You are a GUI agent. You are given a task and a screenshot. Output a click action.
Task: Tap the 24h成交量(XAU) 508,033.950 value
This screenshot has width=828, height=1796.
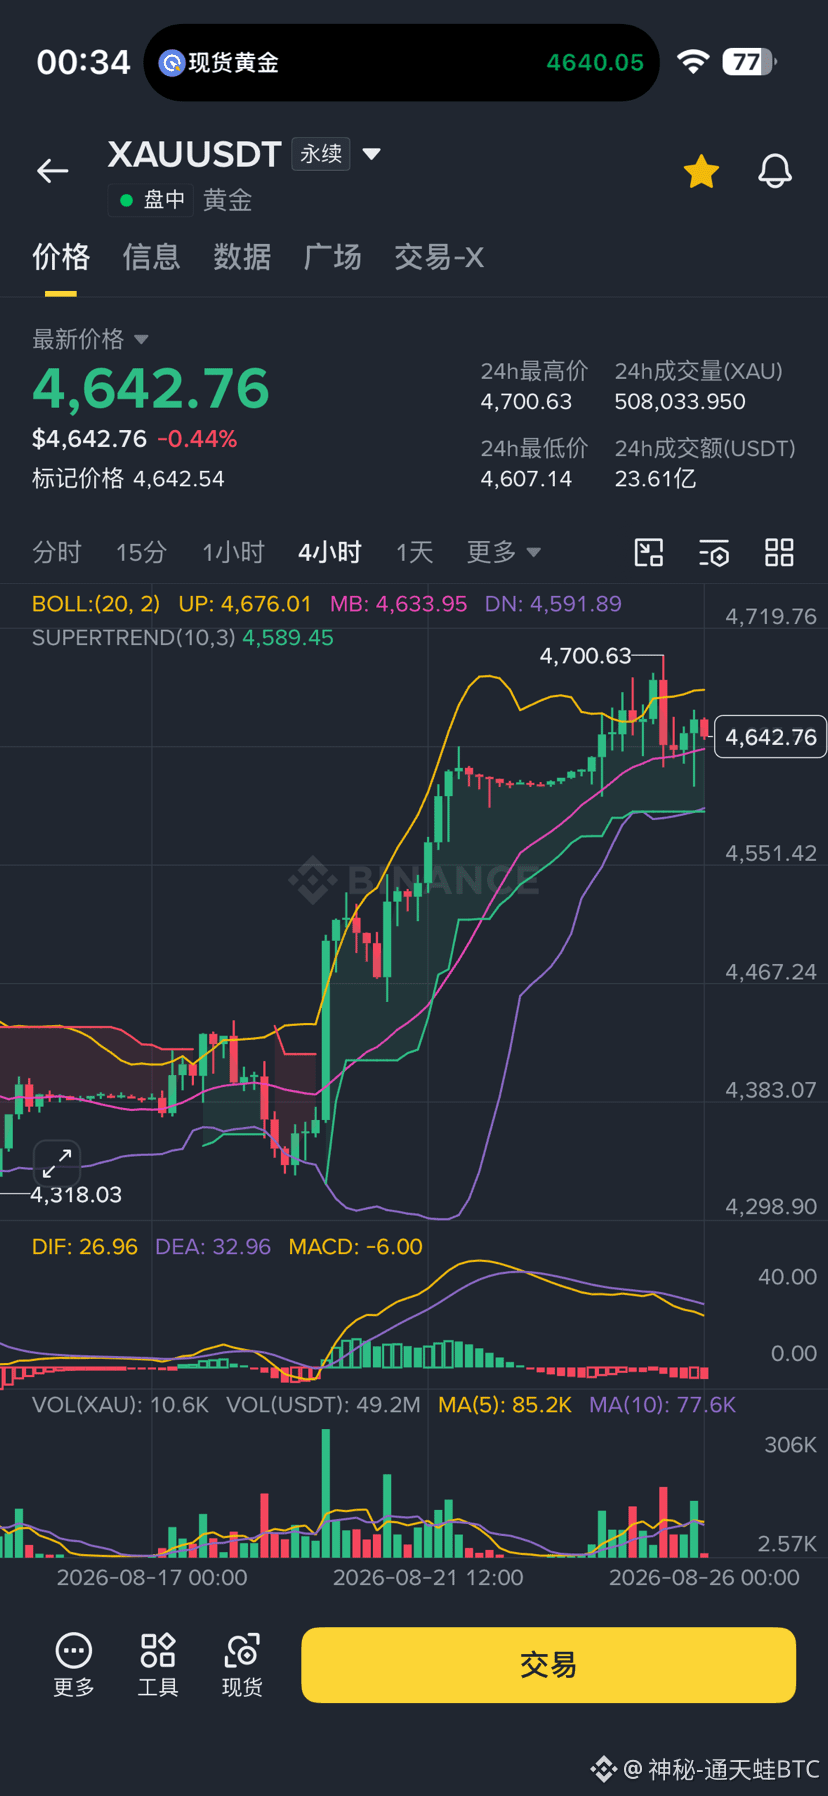click(680, 402)
